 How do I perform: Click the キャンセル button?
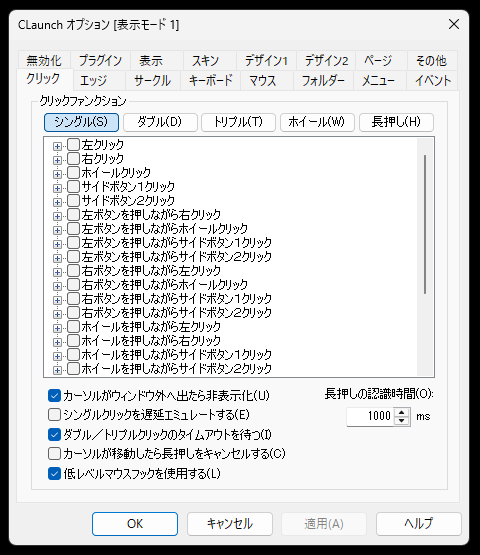pyautogui.click(x=230, y=524)
